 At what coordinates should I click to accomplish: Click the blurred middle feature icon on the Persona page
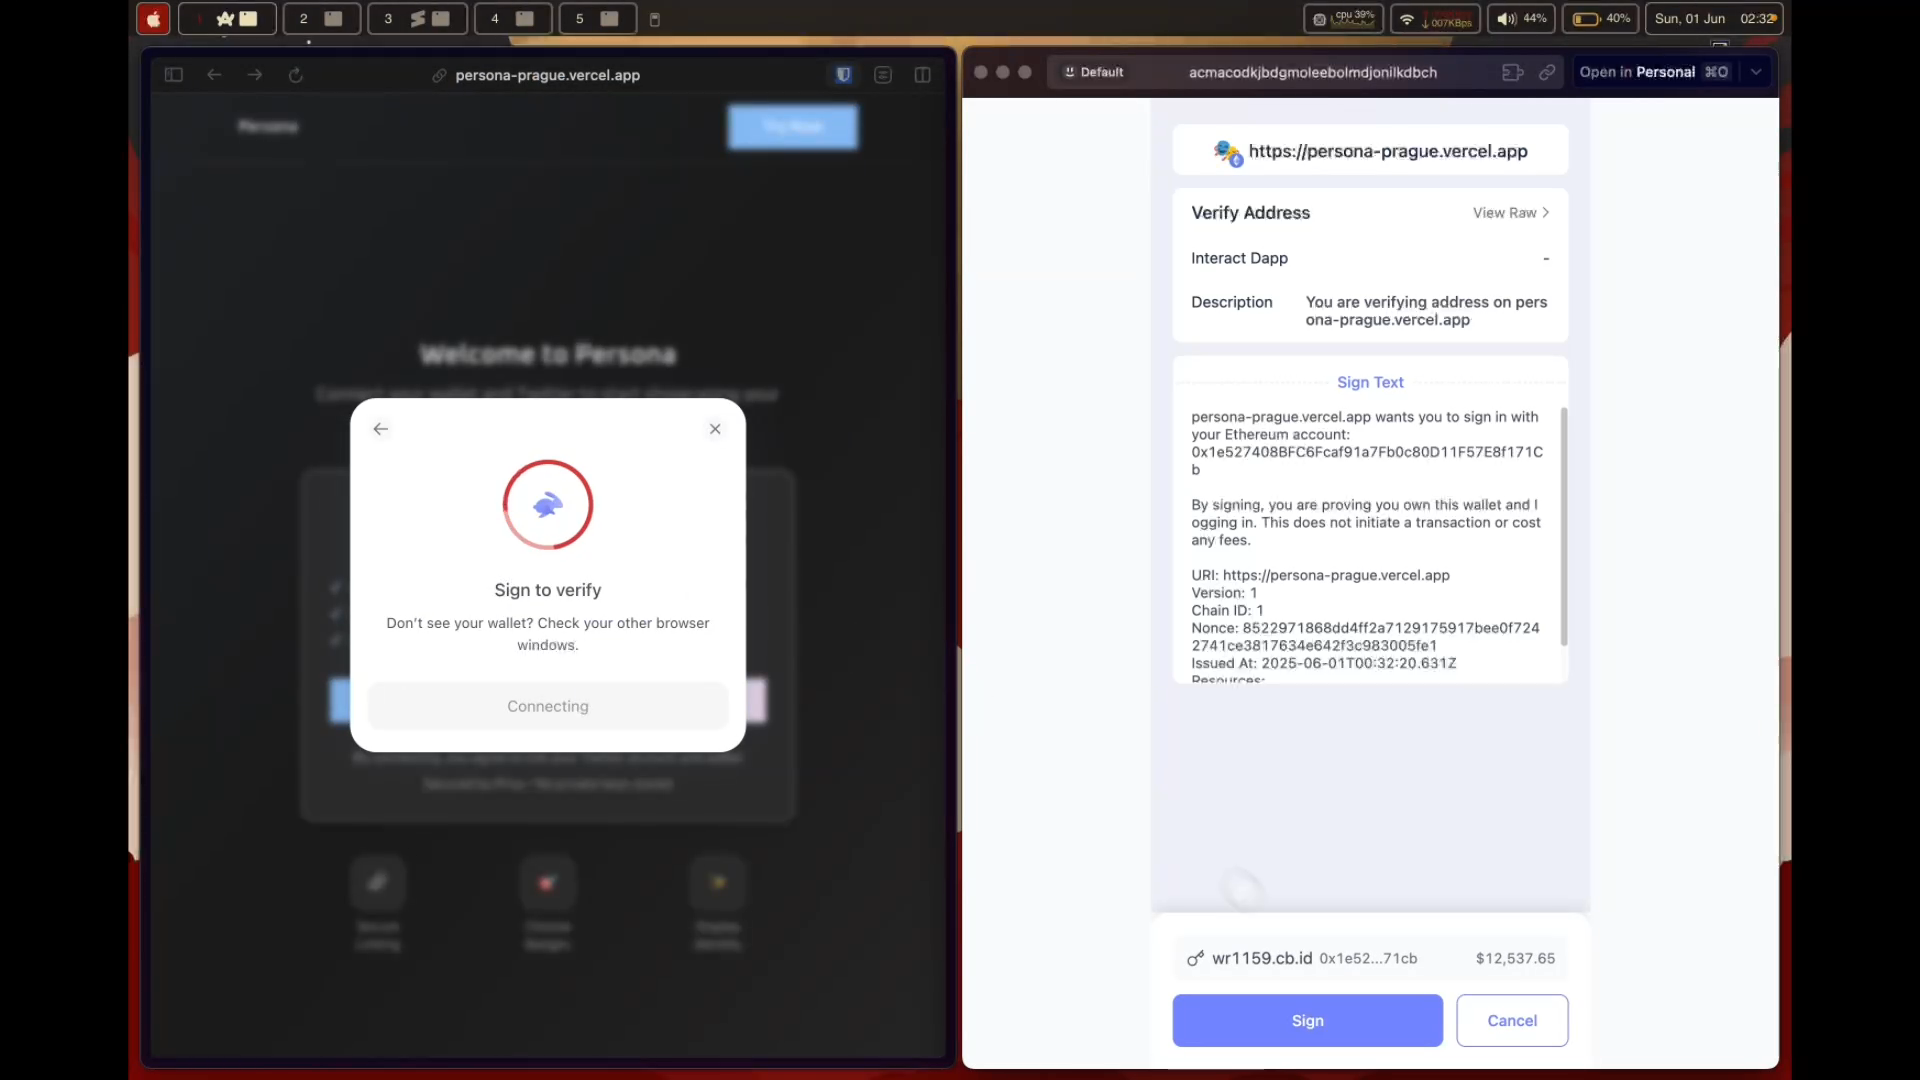coord(548,882)
